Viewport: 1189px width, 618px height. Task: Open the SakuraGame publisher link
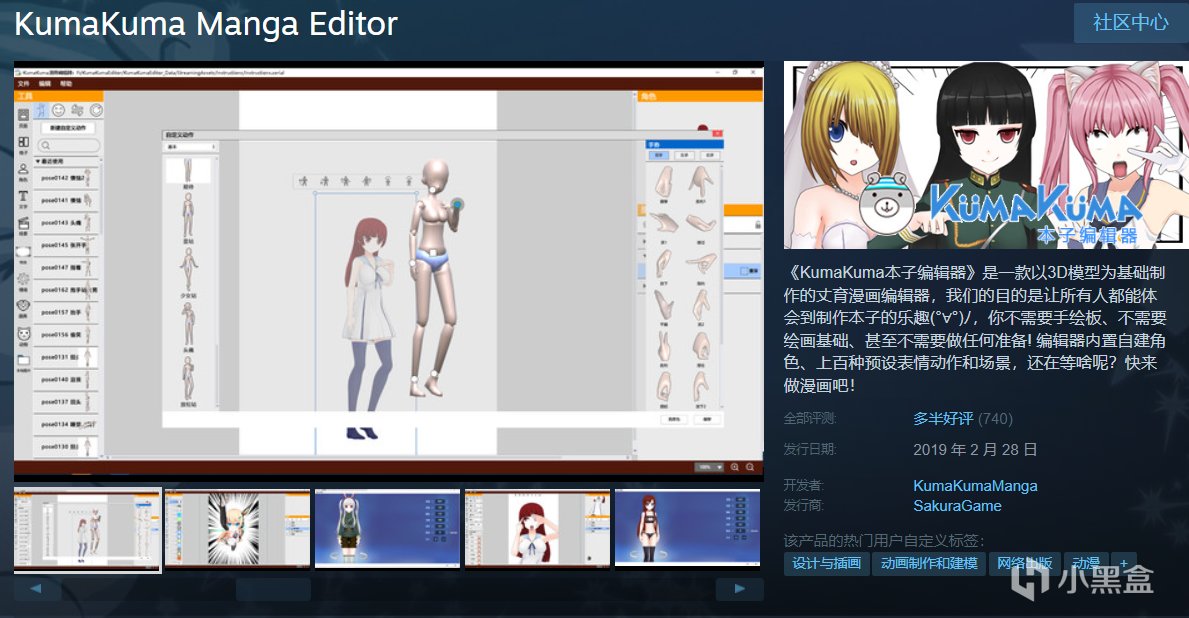pyautogui.click(x=957, y=506)
